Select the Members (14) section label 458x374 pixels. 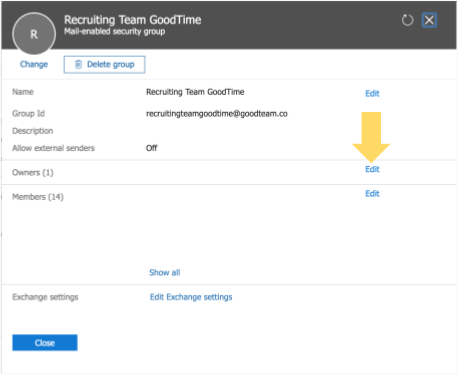click(x=38, y=197)
